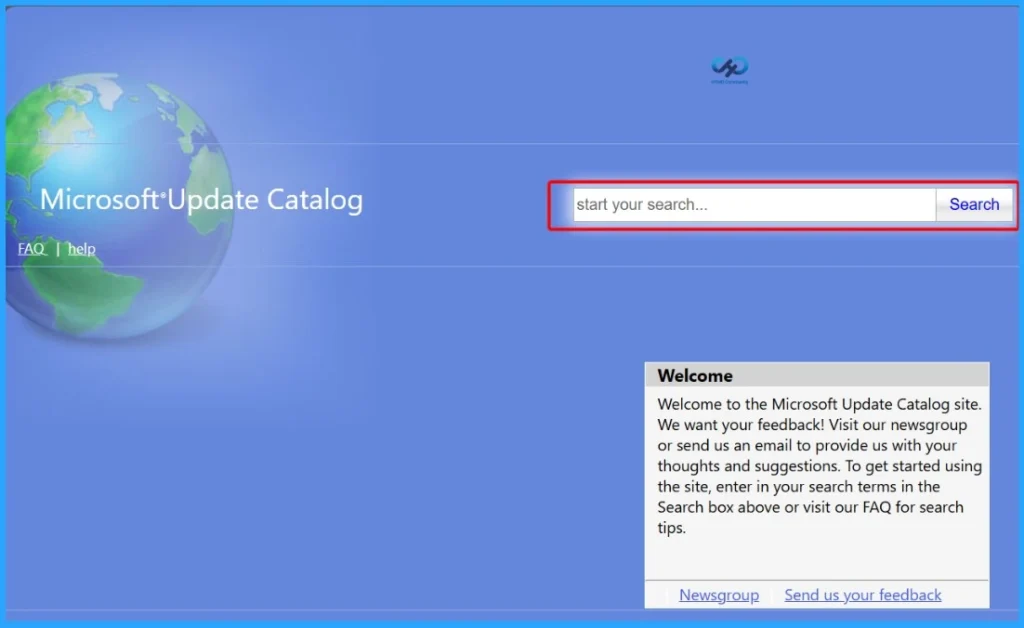
Task: Click the Welcome message paragraph text
Action: click(818, 466)
